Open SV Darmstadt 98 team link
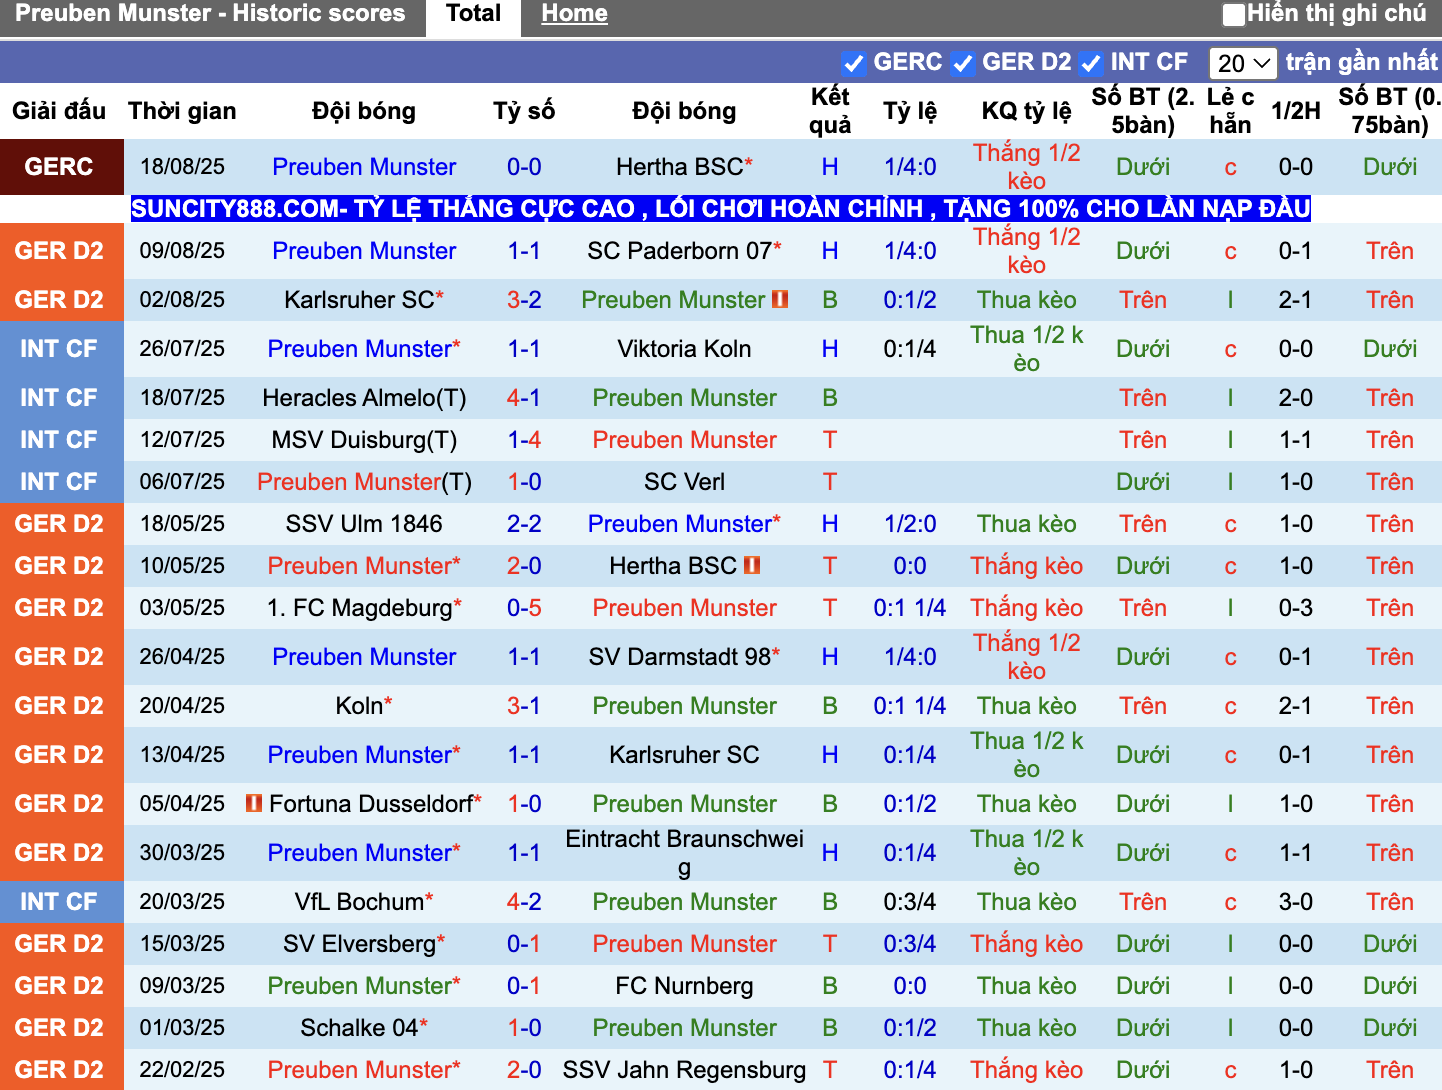1442x1090 pixels. click(680, 657)
